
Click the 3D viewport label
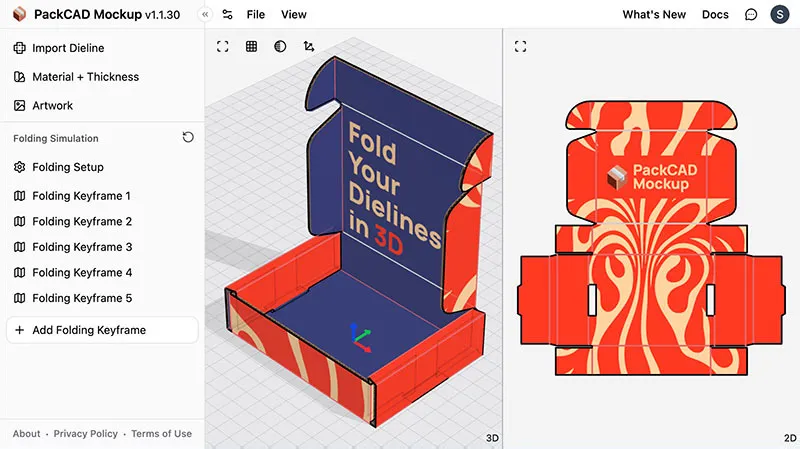click(492, 438)
